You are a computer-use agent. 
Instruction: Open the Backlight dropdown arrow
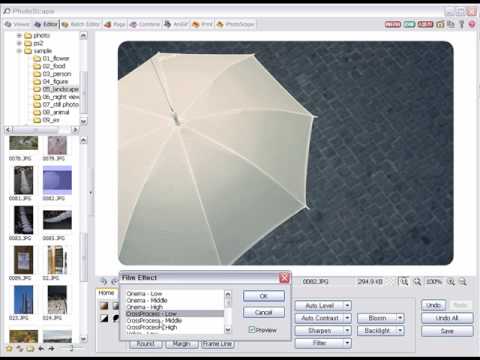(x=400, y=330)
